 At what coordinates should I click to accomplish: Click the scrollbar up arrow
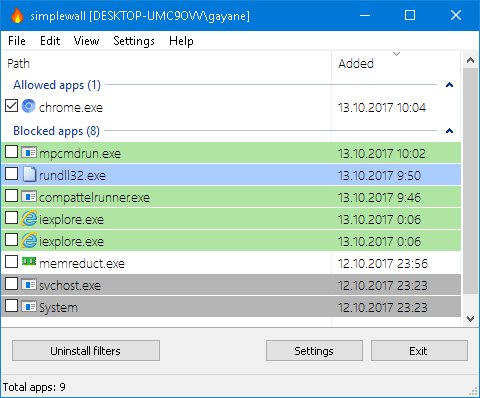pos(470,60)
